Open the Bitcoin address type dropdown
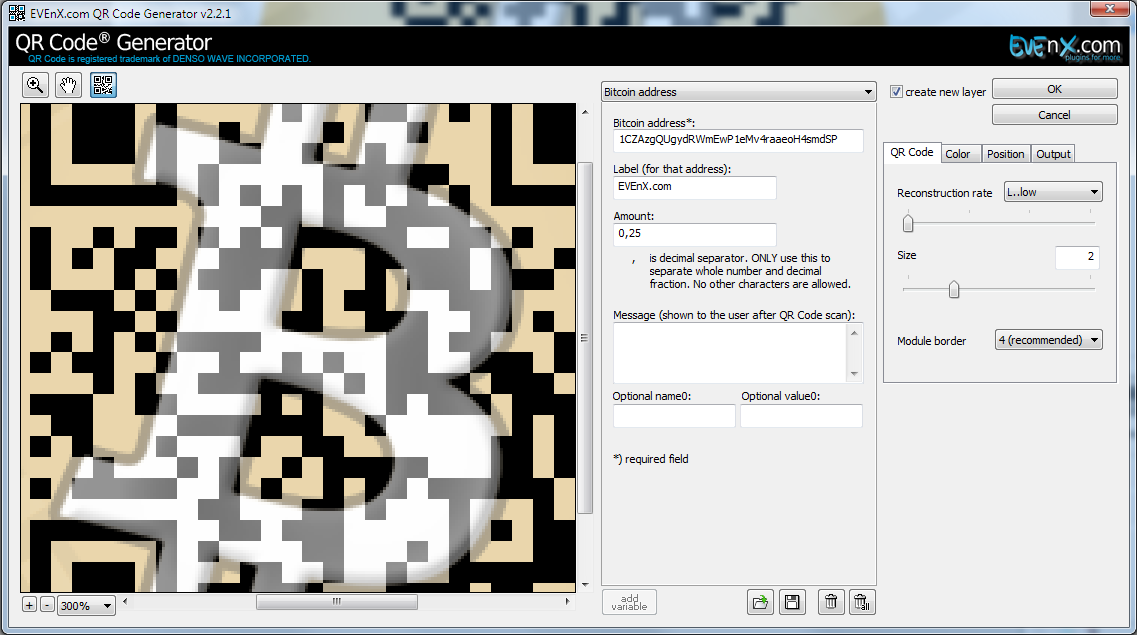This screenshot has width=1137, height=635. coord(739,92)
